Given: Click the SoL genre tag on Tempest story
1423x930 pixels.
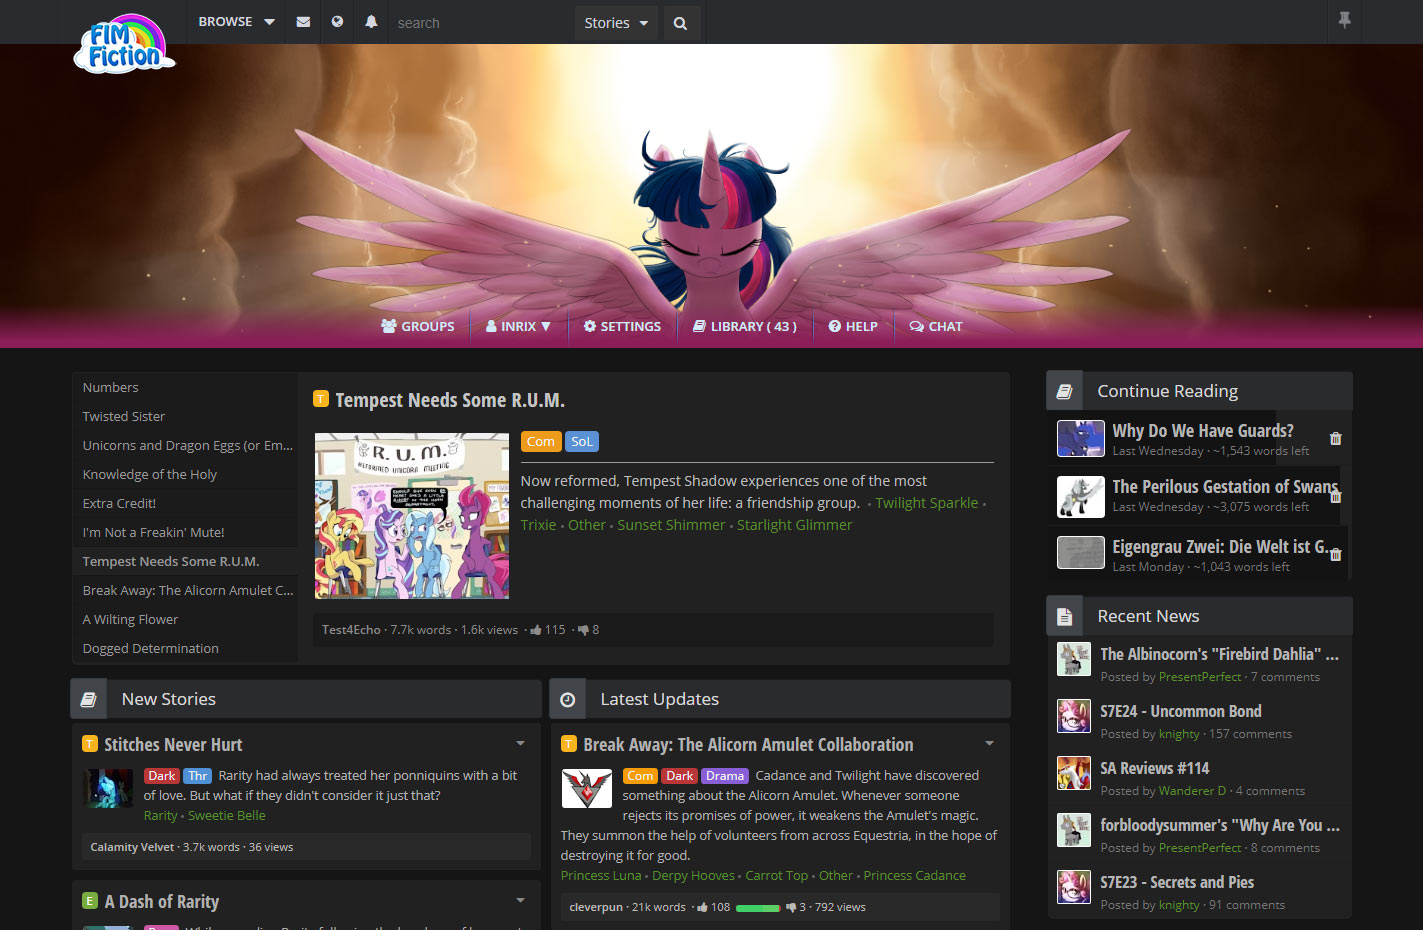Looking at the screenshot, I should pyautogui.click(x=582, y=441).
